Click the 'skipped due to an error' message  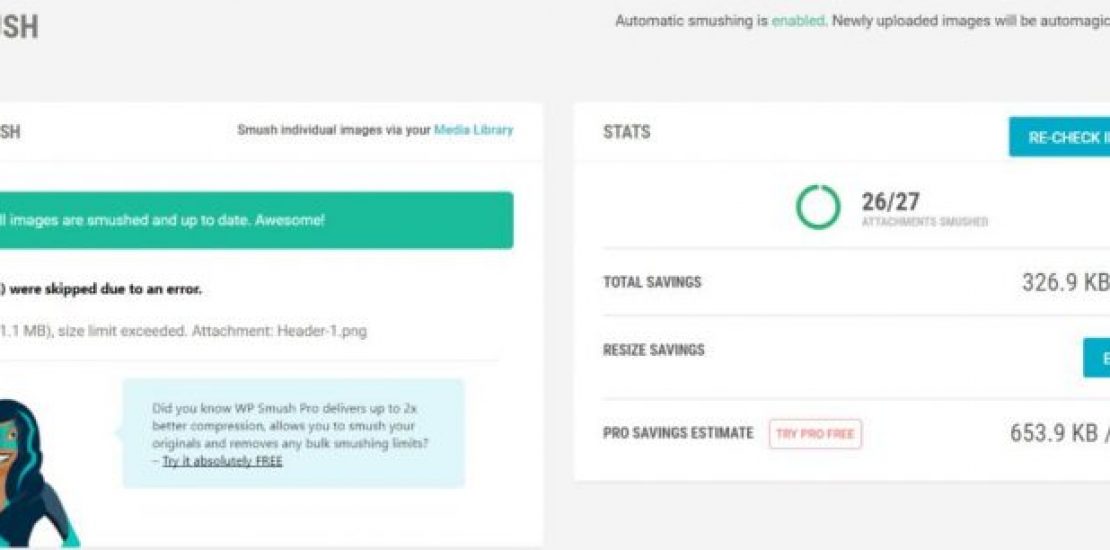tap(101, 289)
